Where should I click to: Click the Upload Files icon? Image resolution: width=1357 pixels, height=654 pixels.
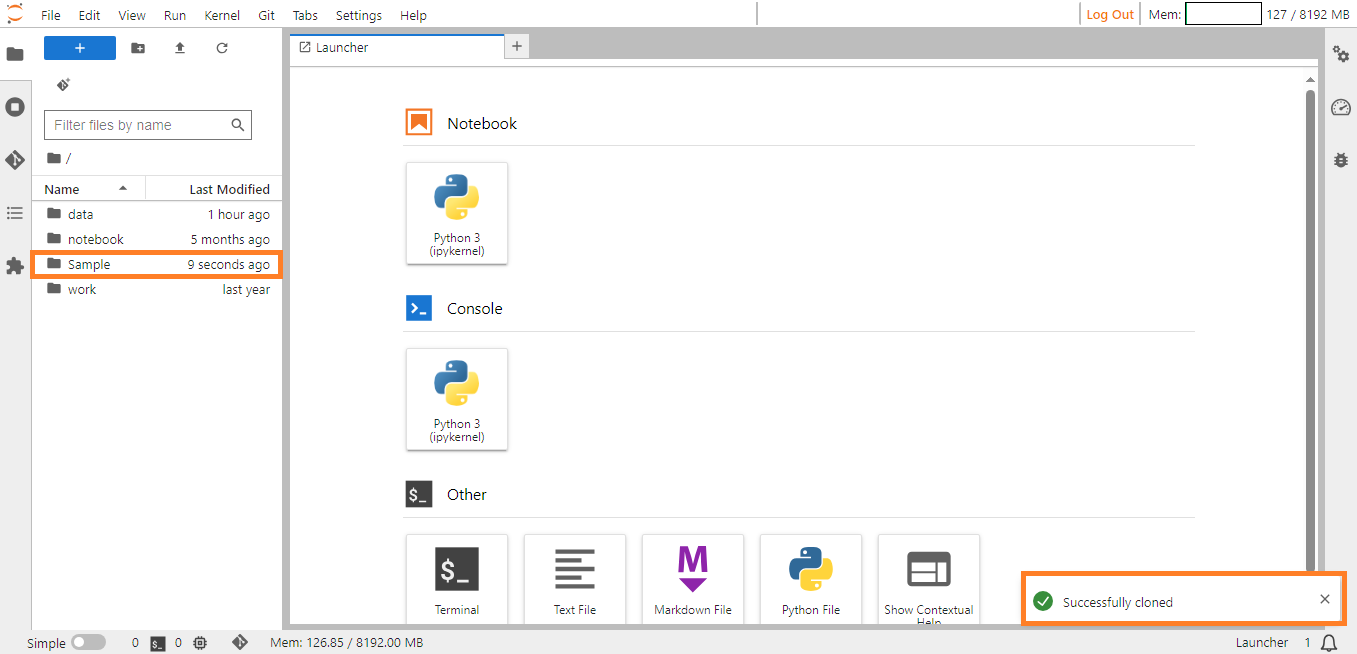pyautogui.click(x=180, y=48)
